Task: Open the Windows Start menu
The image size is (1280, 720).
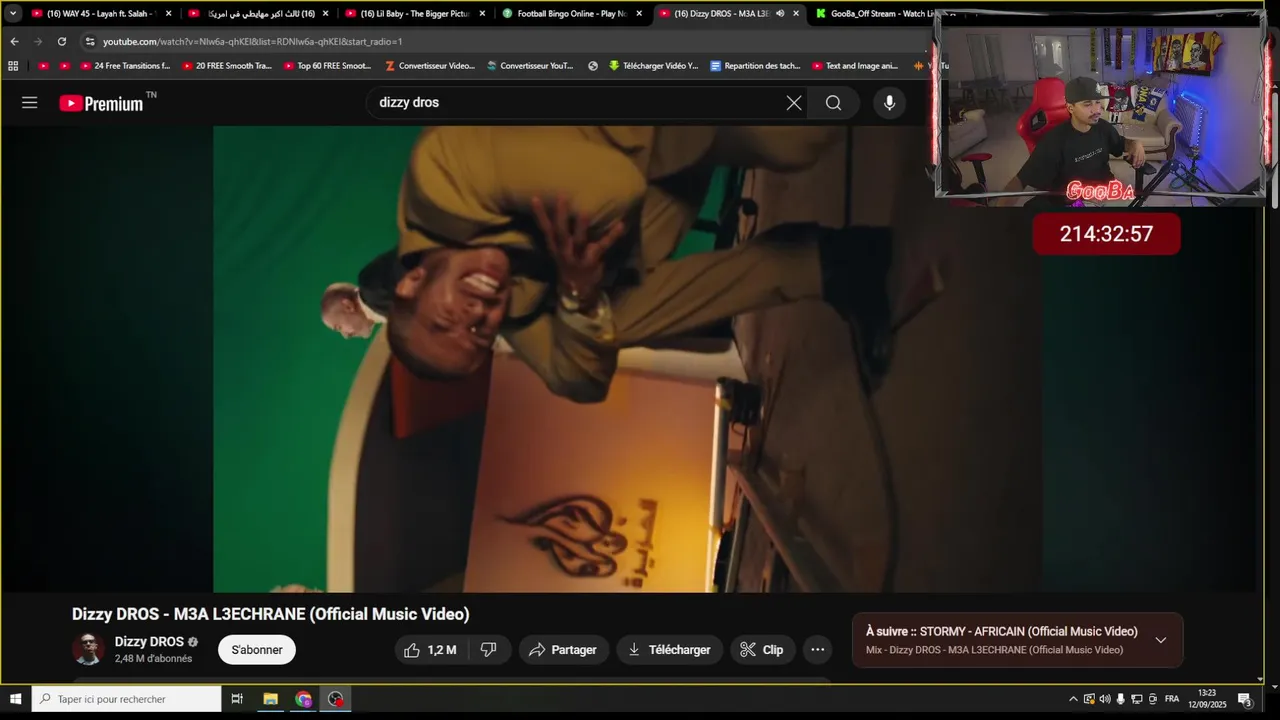Action: coord(15,699)
